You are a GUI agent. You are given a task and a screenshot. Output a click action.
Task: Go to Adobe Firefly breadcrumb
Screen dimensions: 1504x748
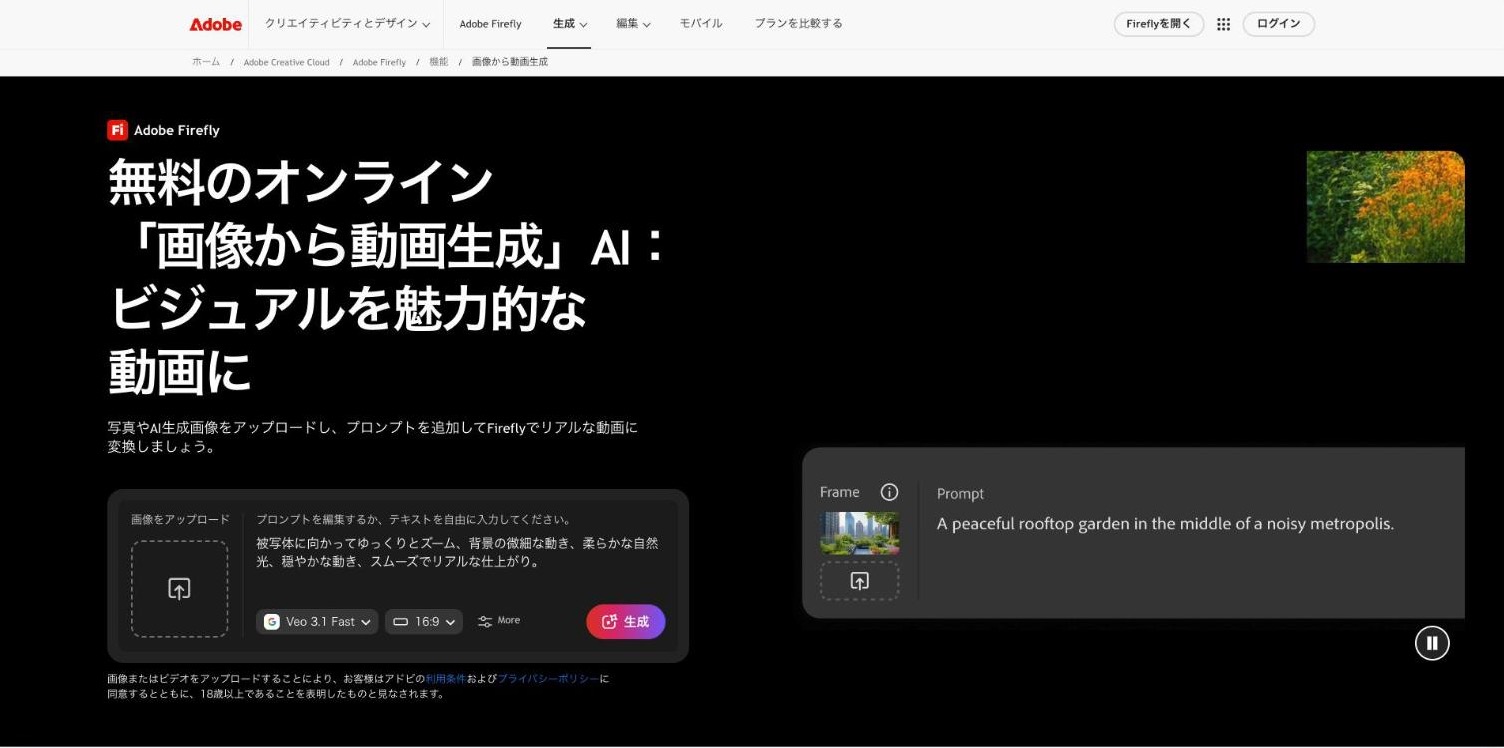(379, 62)
